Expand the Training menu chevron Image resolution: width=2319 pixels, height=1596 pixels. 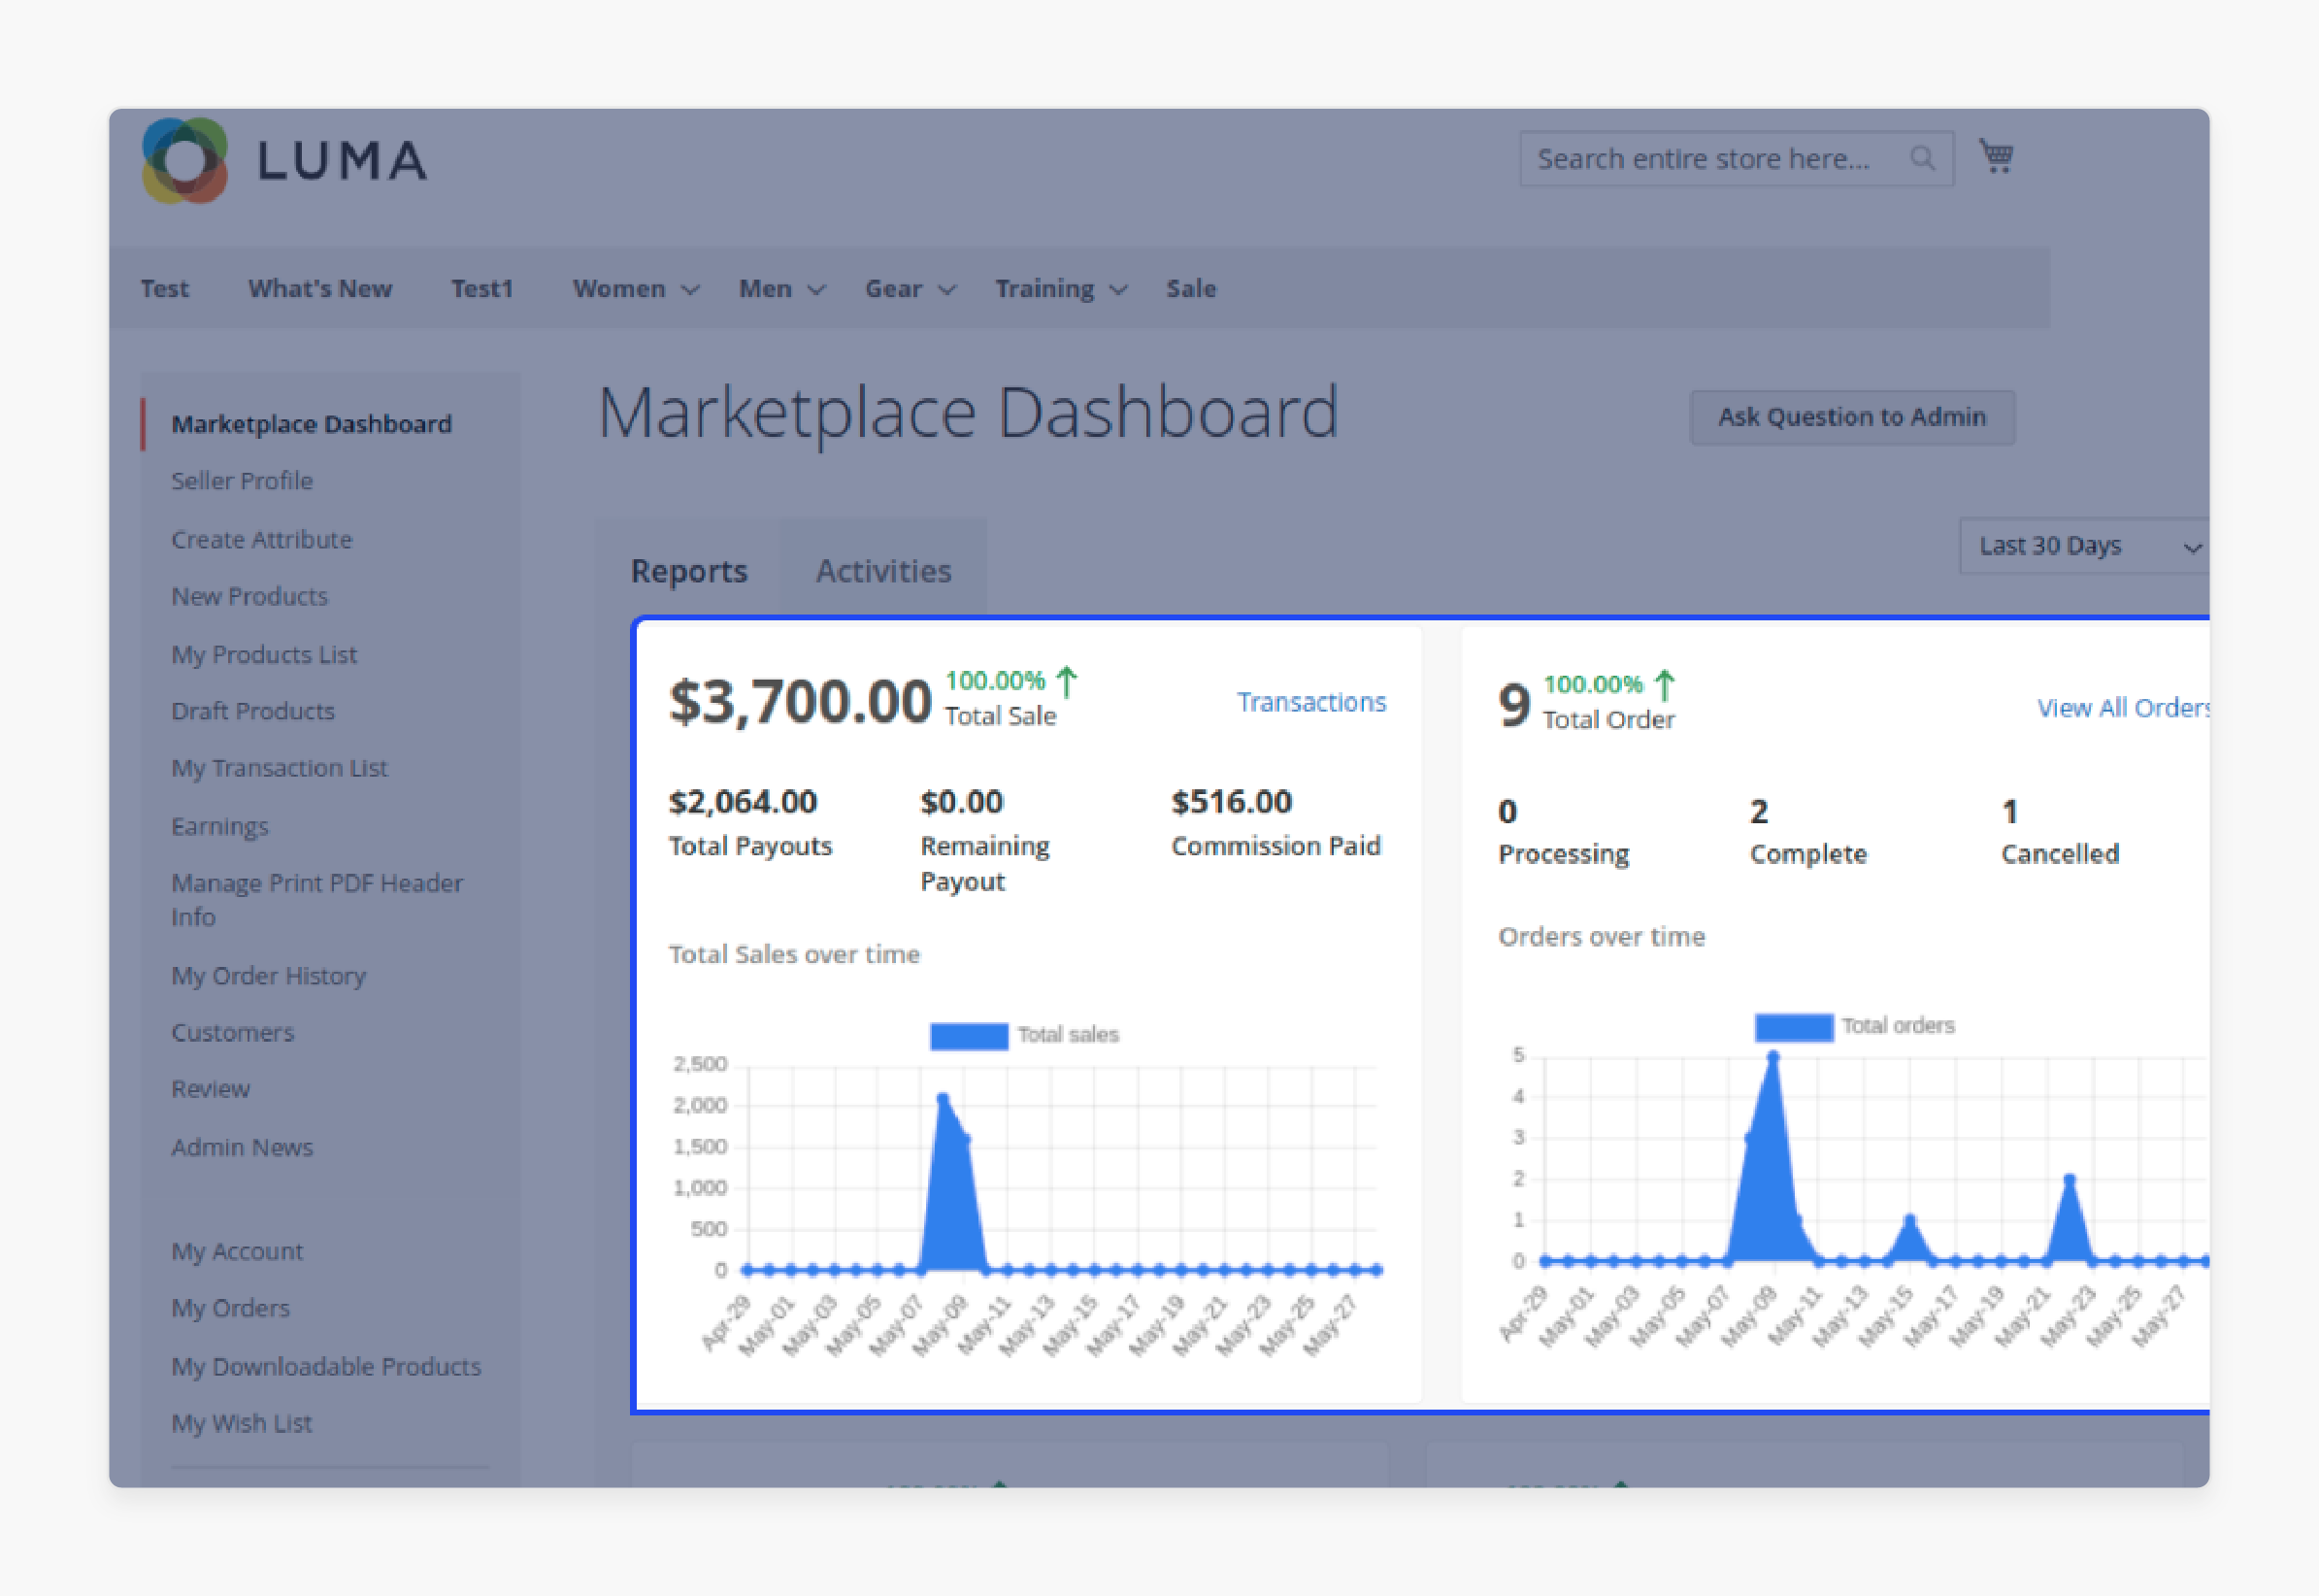tap(1119, 290)
